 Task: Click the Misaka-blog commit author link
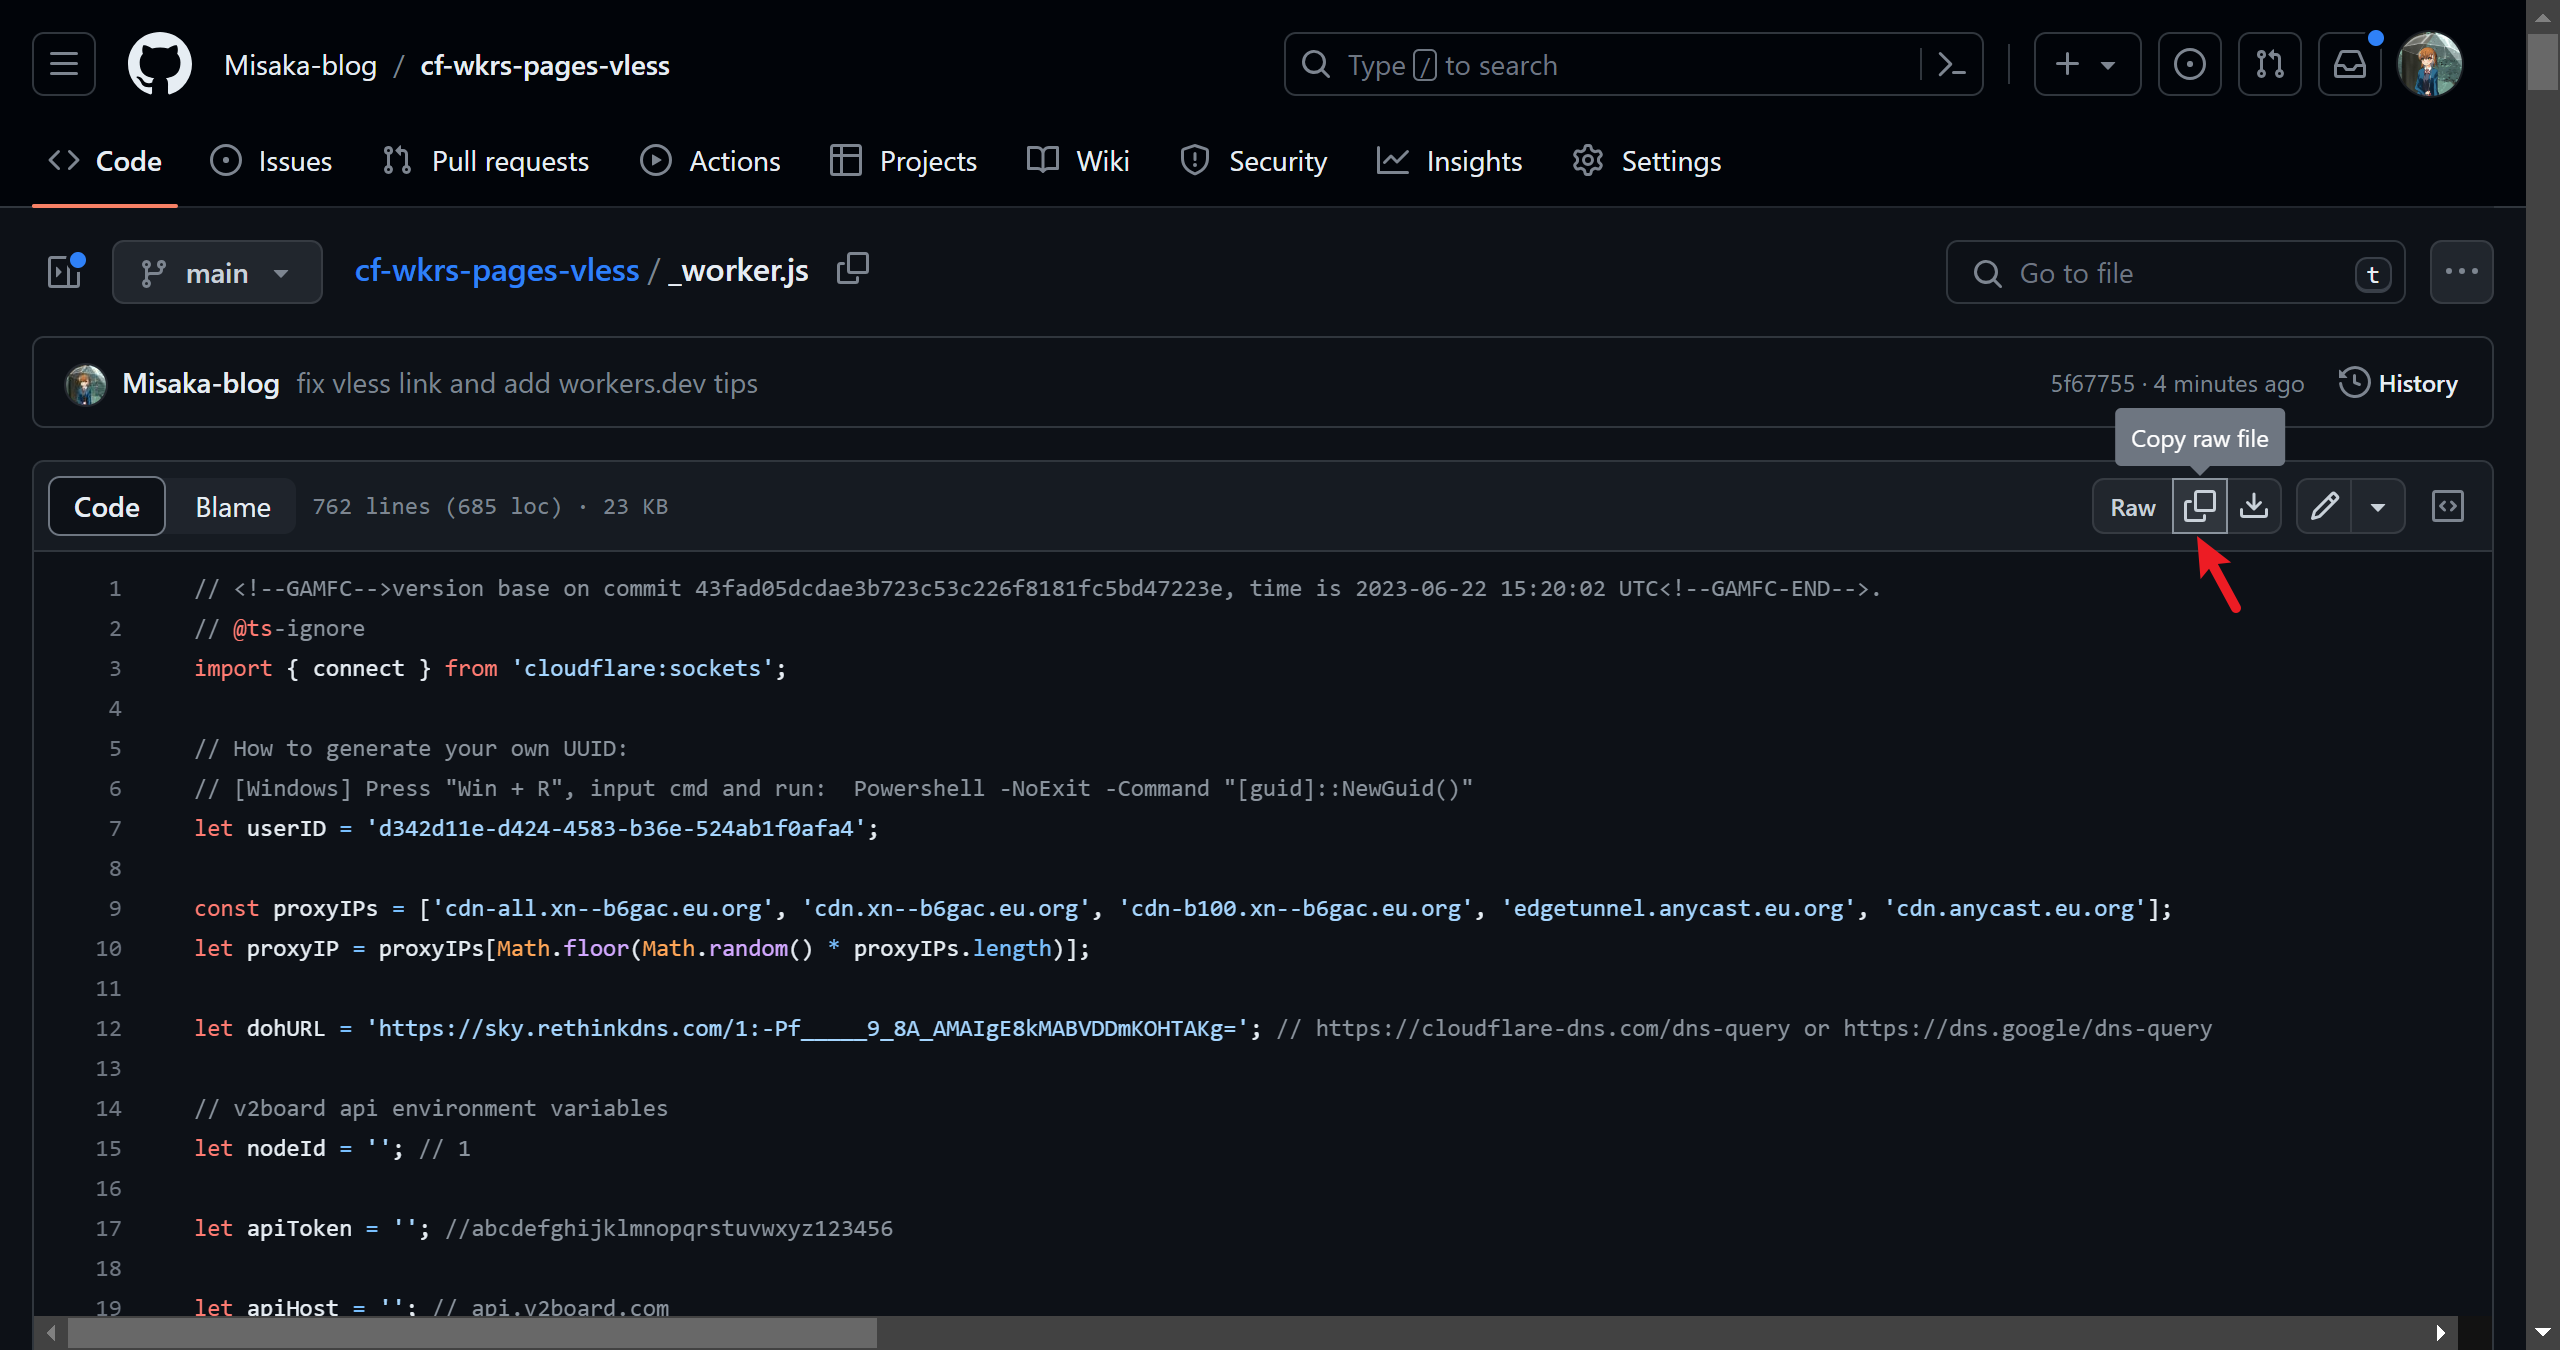(200, 383)
